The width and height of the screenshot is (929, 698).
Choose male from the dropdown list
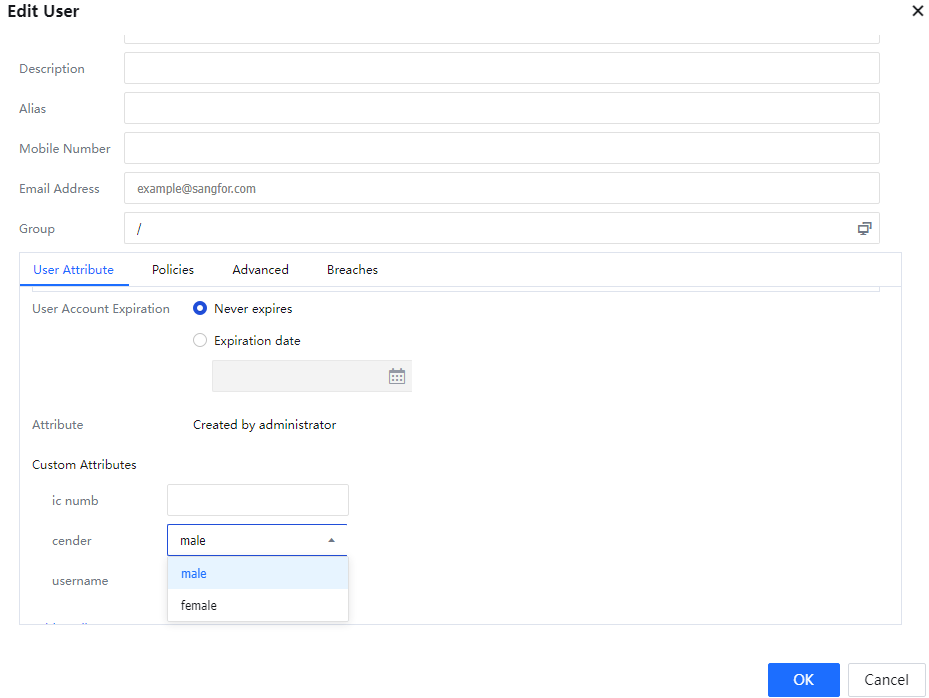click(x=257, y=574)
